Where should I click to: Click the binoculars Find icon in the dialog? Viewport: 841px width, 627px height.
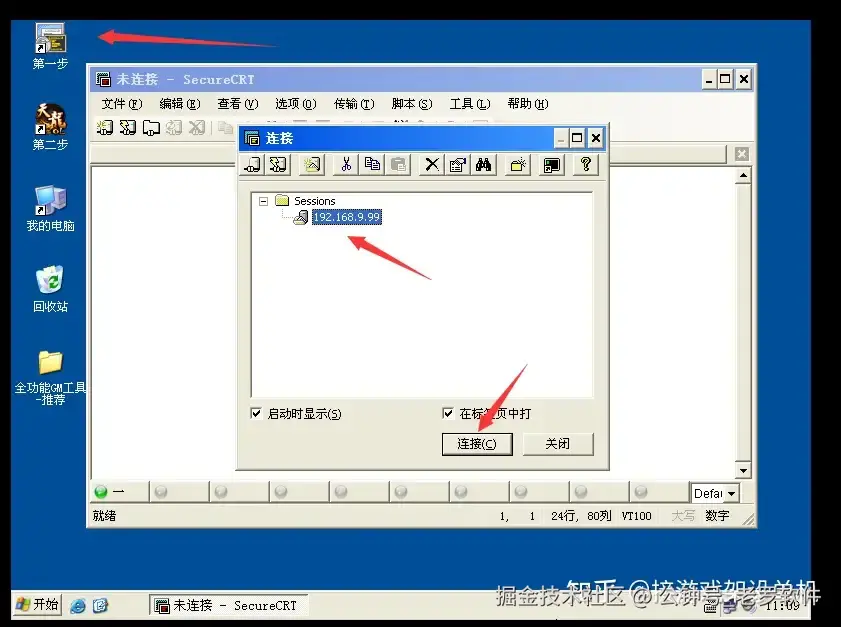point(483,164)
